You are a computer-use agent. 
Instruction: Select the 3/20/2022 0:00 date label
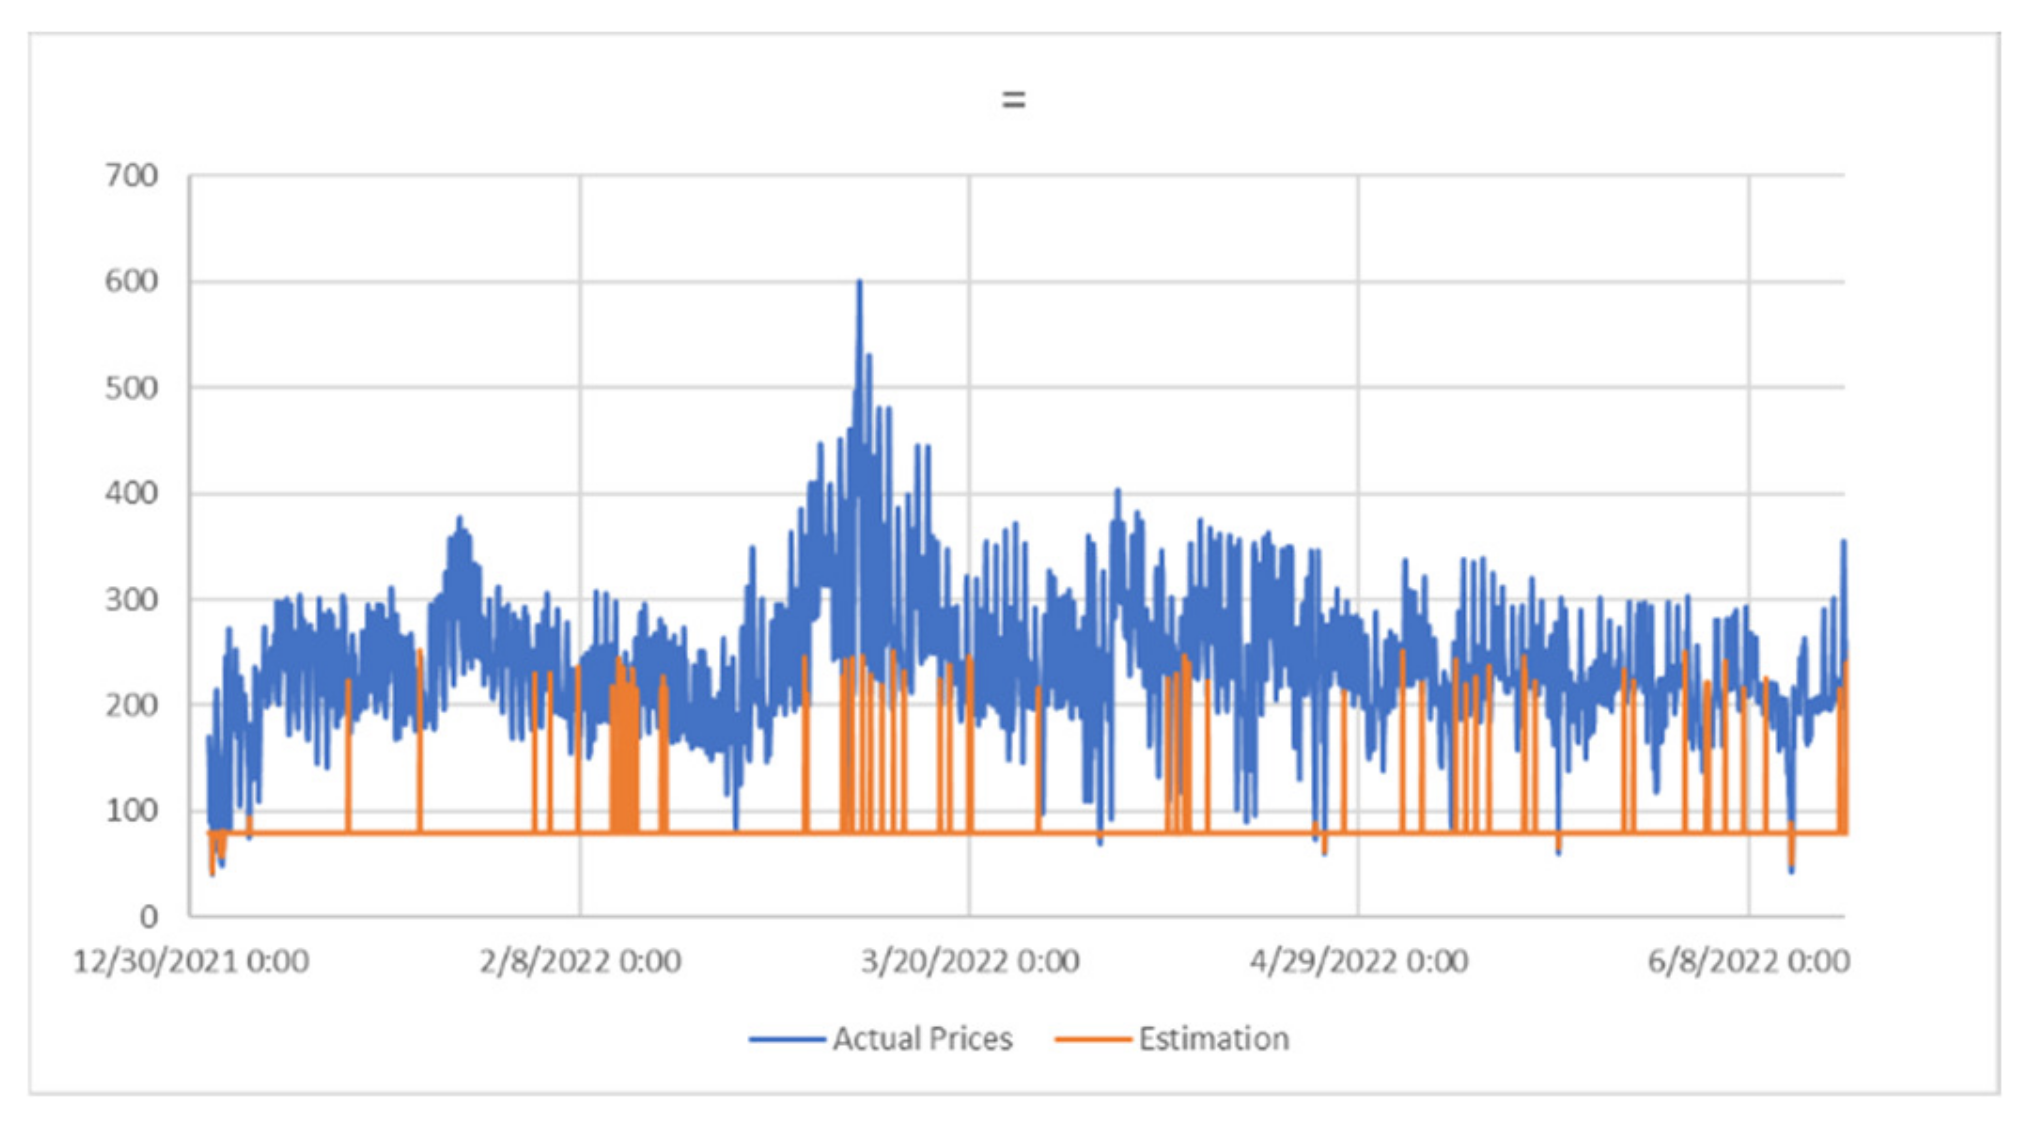click(x=970, y=962)
